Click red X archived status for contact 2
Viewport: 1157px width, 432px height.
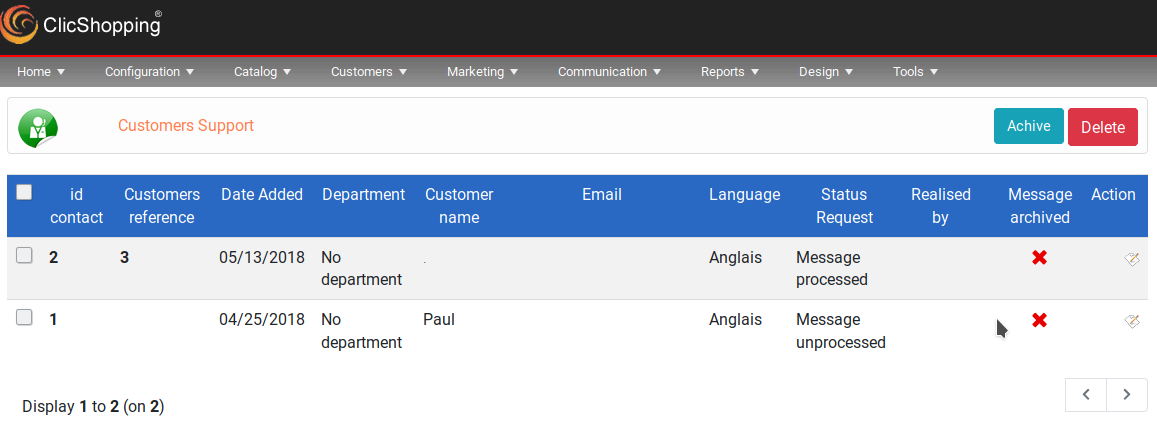1040,258
